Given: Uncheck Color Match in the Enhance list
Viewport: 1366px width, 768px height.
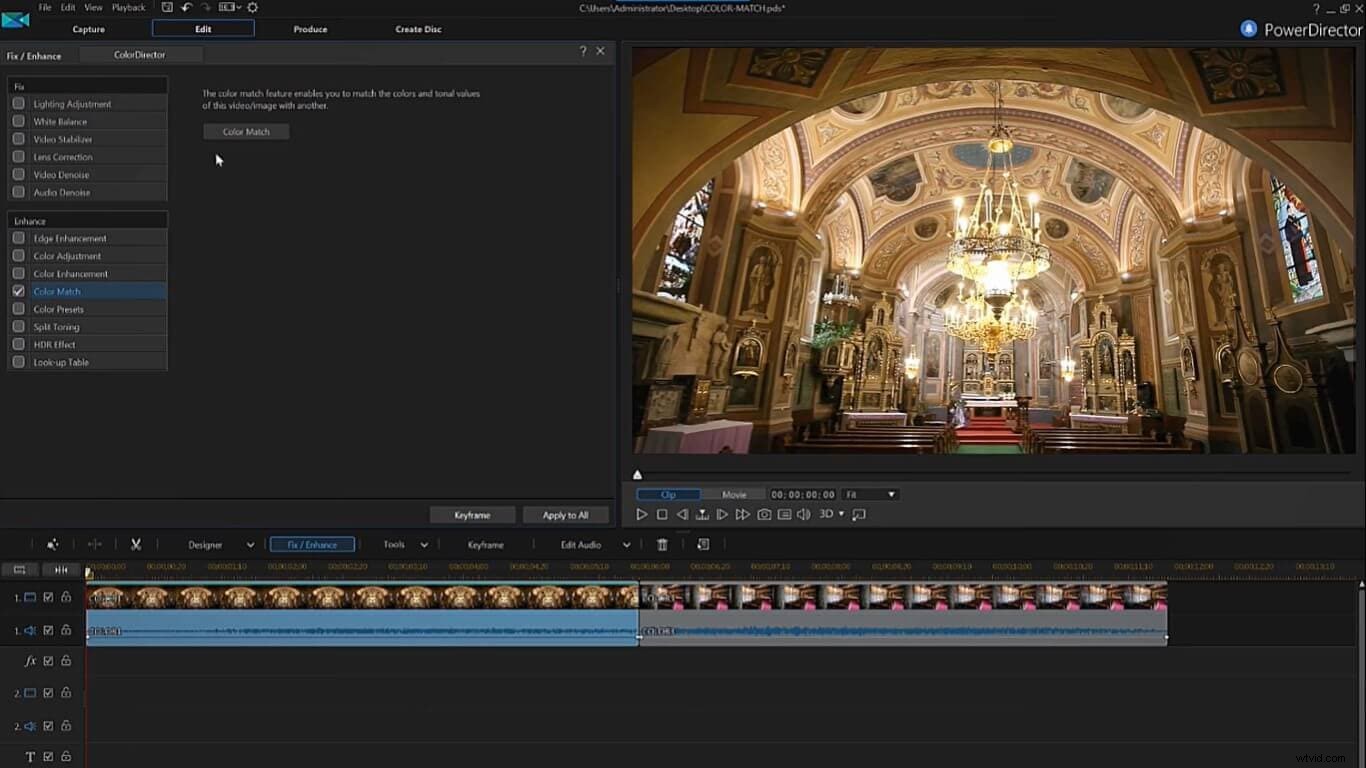Looking at the screenshot, I should point(17,291).
